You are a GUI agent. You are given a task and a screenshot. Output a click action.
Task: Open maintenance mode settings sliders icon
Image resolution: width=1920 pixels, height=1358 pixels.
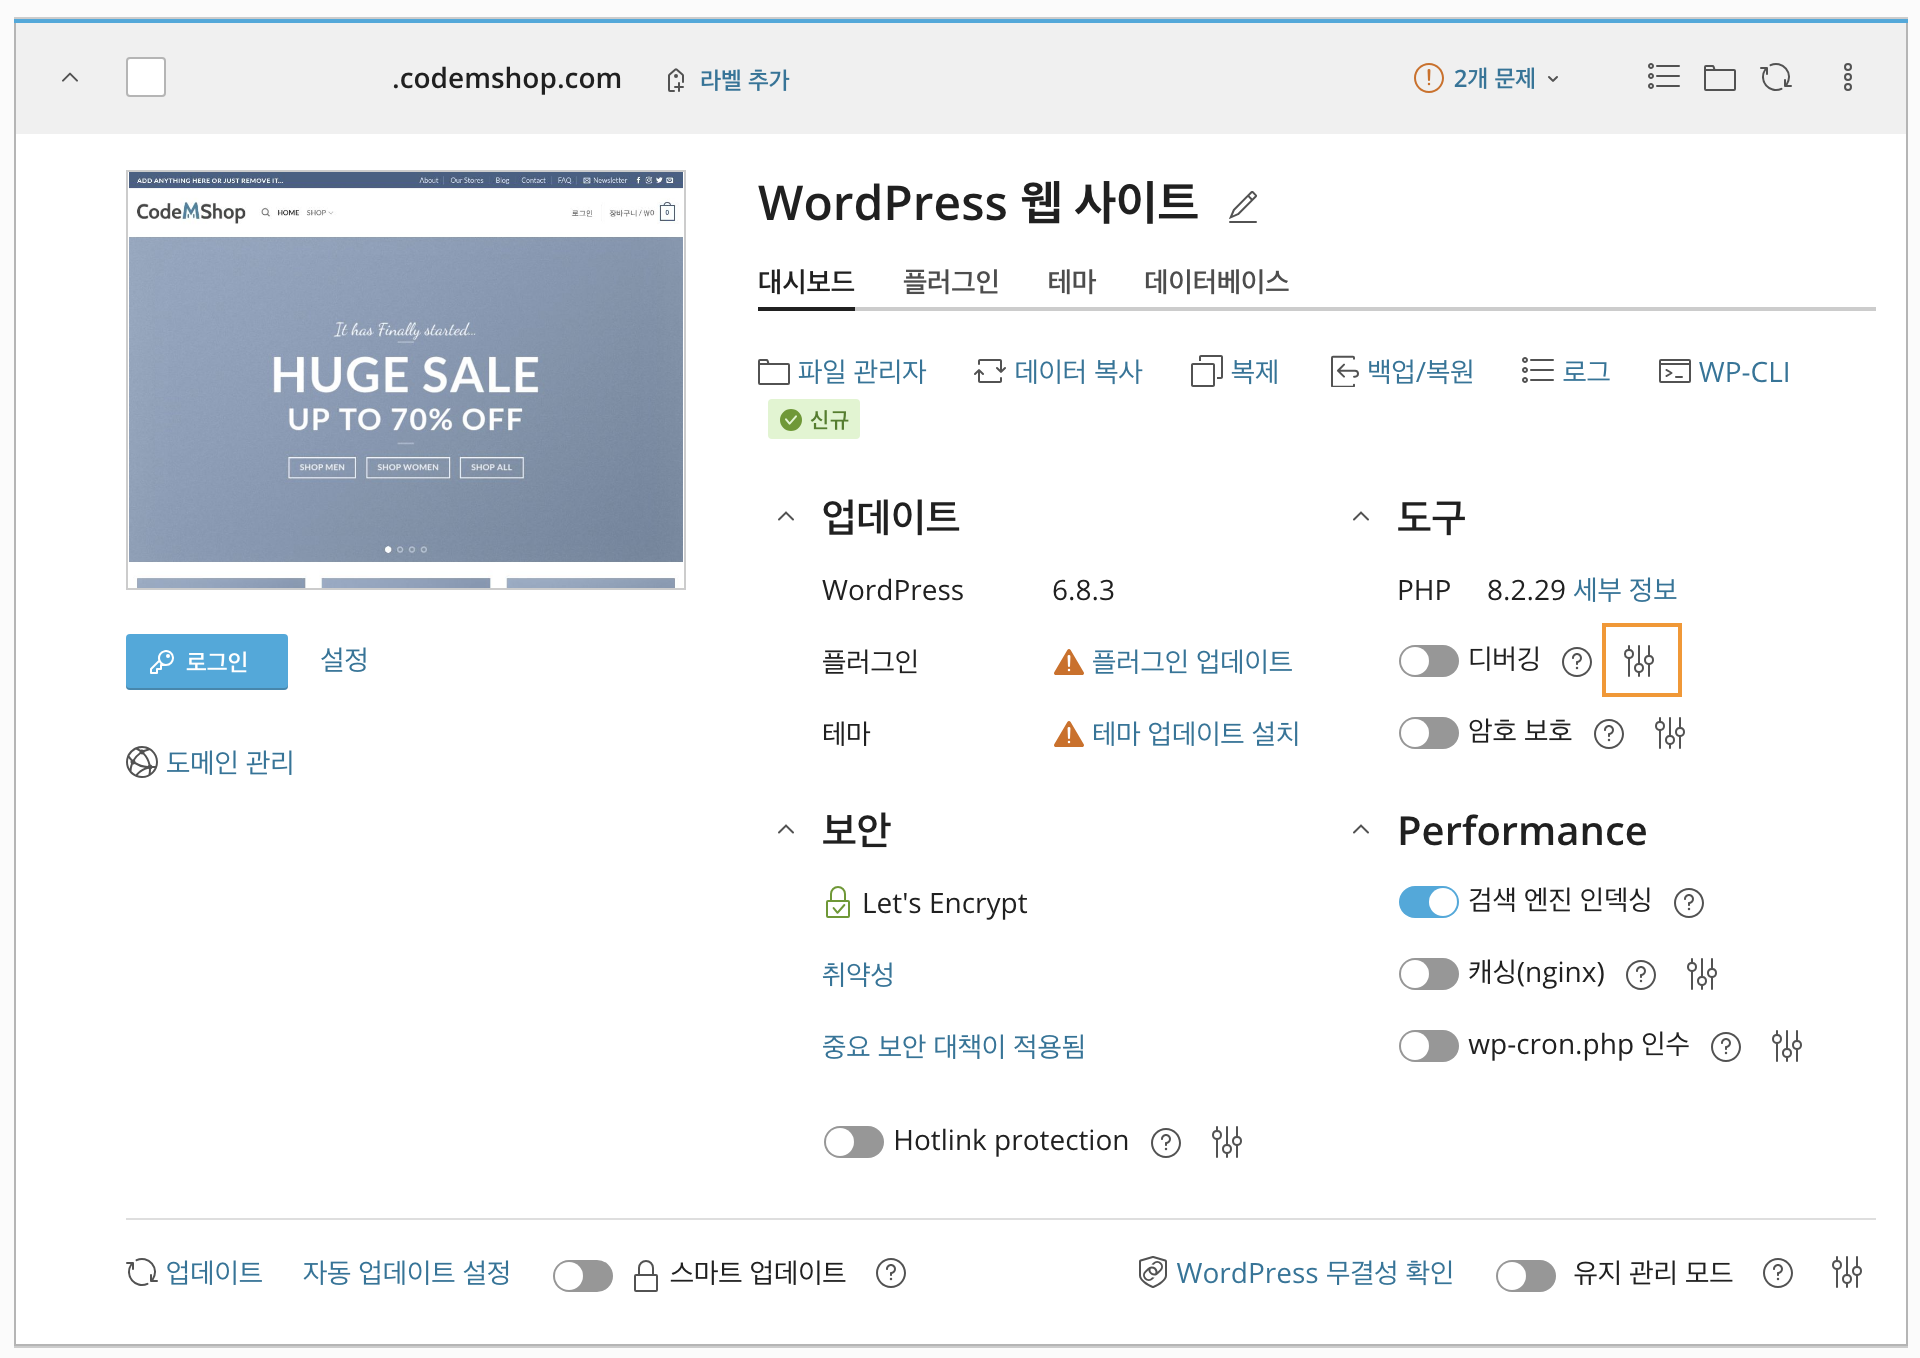point(1846,1273)
